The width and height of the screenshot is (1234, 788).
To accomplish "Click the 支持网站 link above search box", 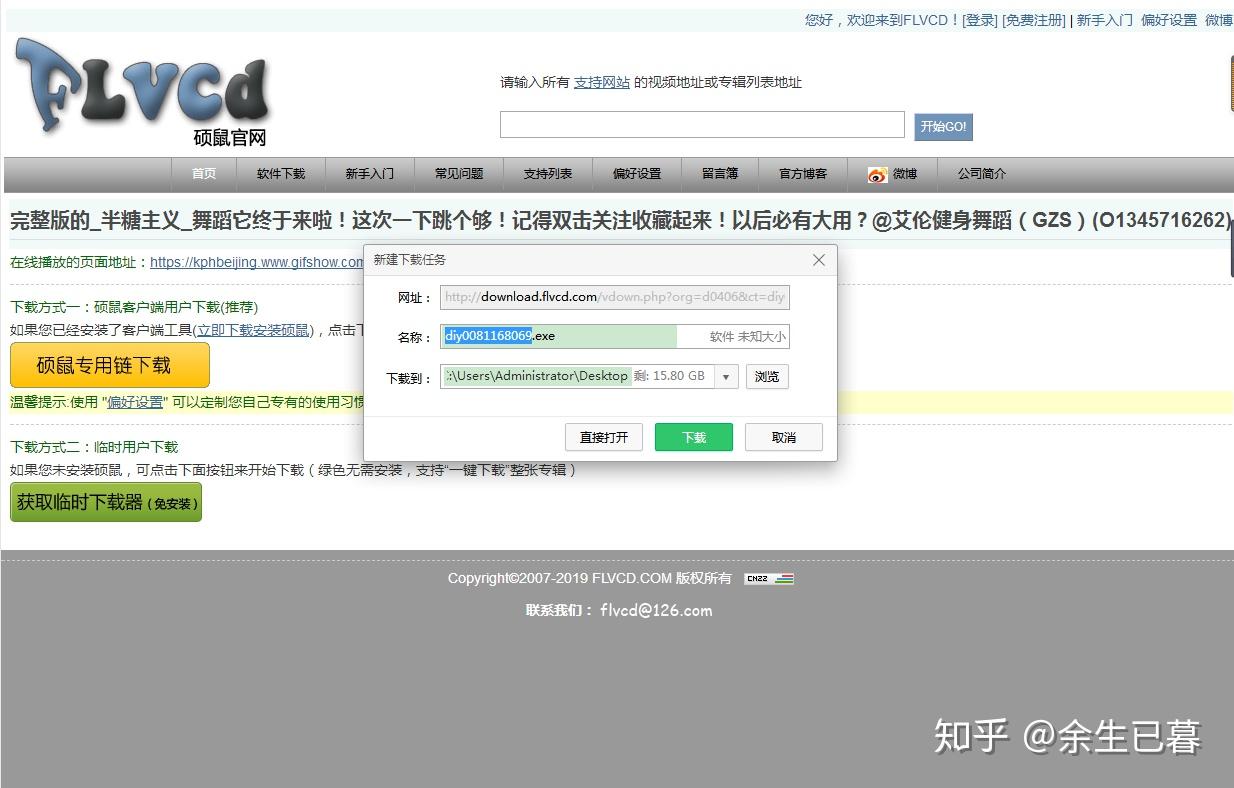I will [602, 83].
